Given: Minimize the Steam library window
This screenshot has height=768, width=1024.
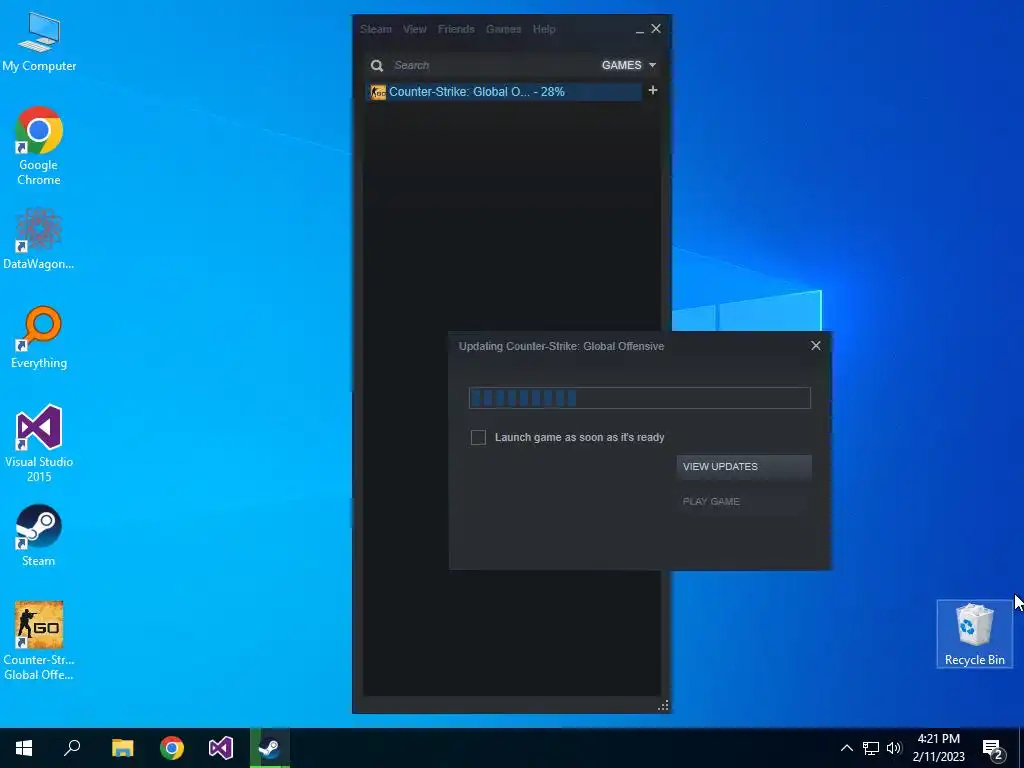Looking at the screenshot, I should [x=639, y=30].
